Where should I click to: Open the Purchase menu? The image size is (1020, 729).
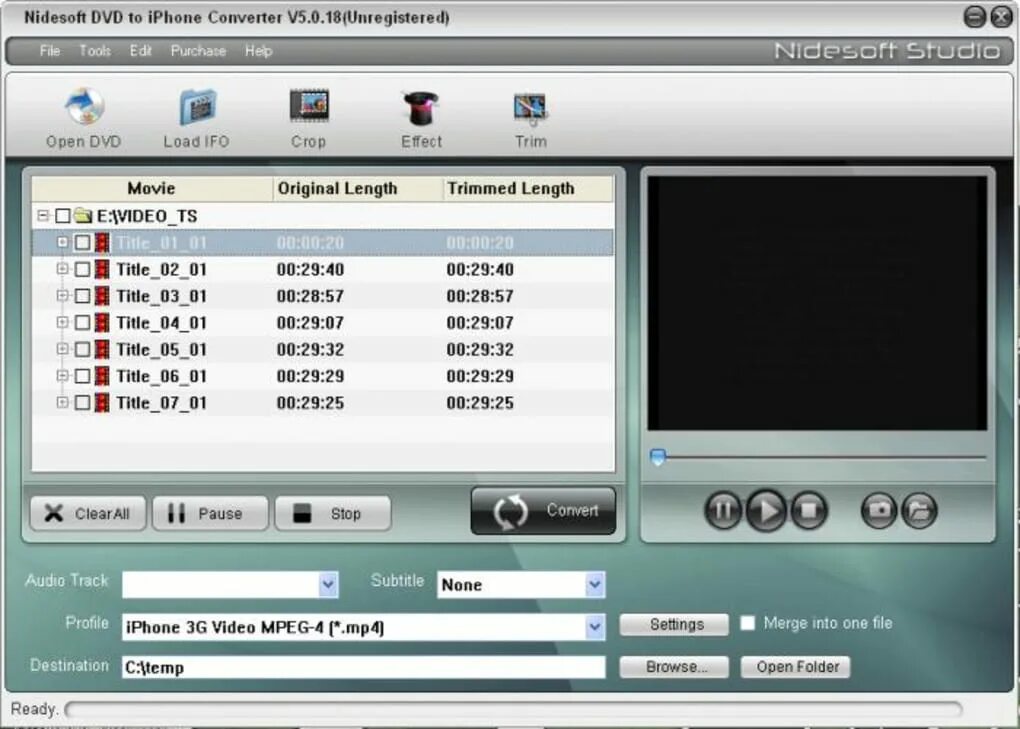[198, 51]
